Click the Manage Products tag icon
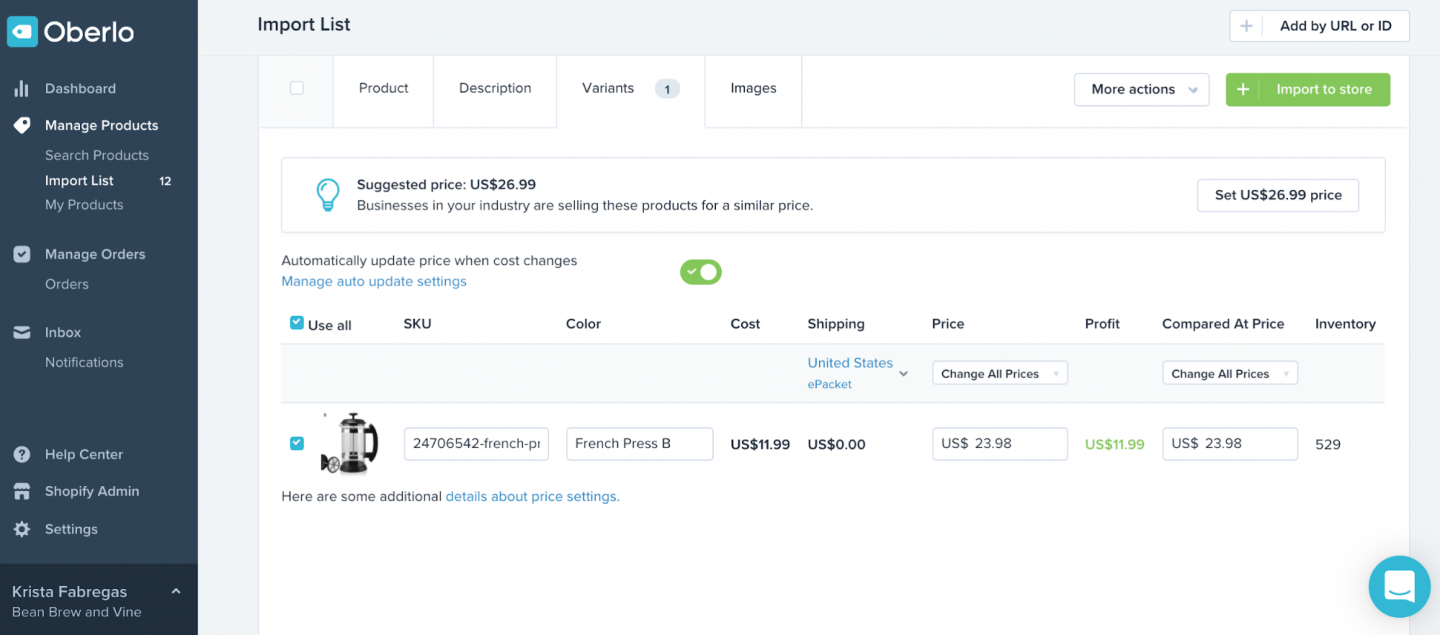Screen dimensions: 1440x635 pos(21,125)
